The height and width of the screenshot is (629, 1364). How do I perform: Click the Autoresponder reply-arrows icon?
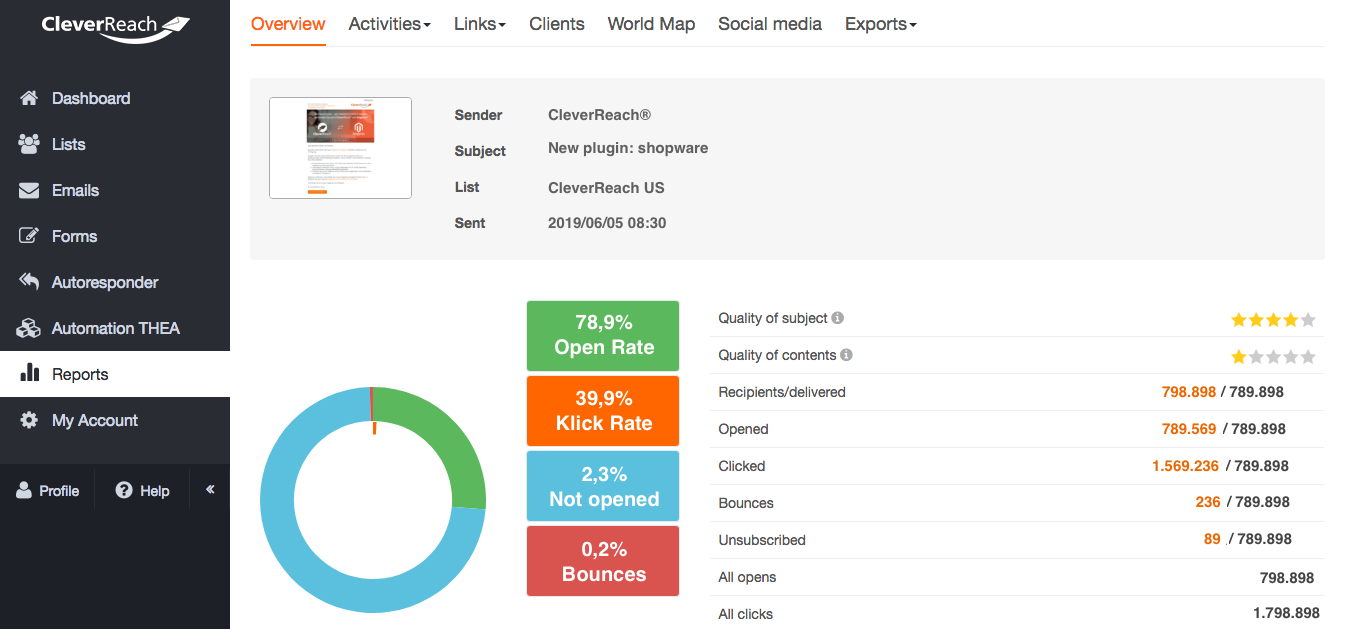coord(29,282)
